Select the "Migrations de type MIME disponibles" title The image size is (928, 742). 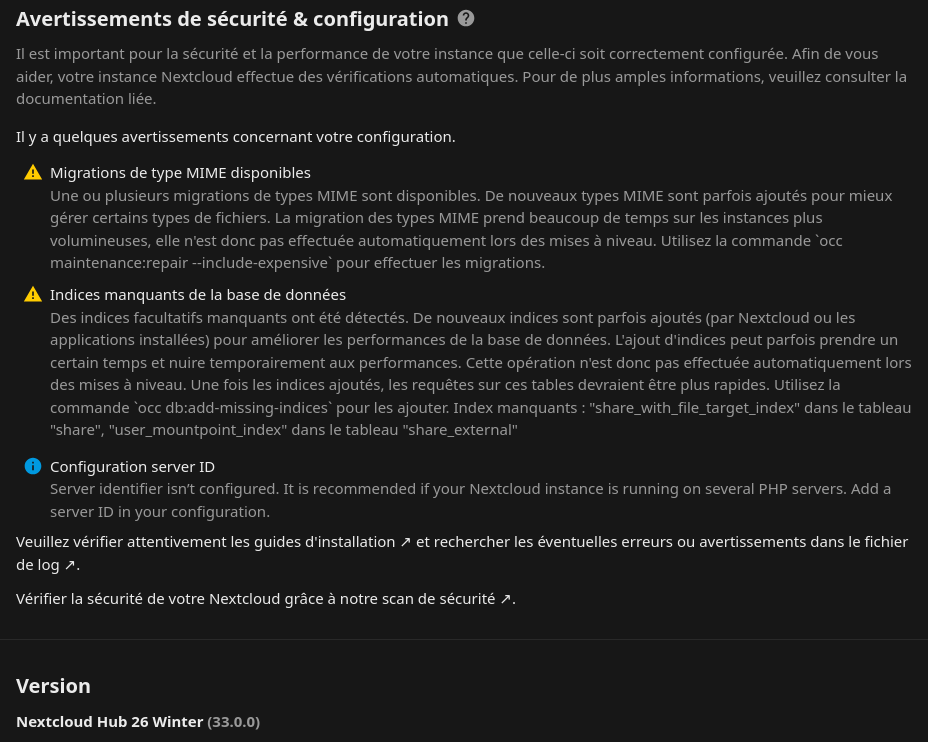tap(180, 172)
